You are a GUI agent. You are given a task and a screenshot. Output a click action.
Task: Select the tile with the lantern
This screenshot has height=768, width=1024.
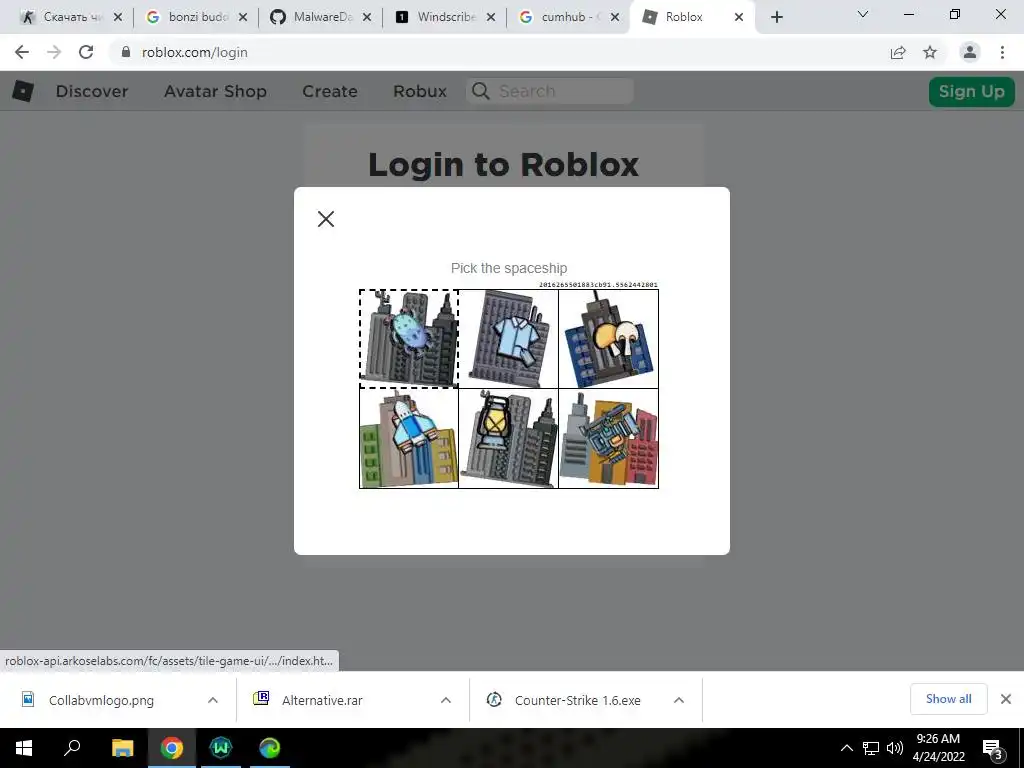coord(509,438)
